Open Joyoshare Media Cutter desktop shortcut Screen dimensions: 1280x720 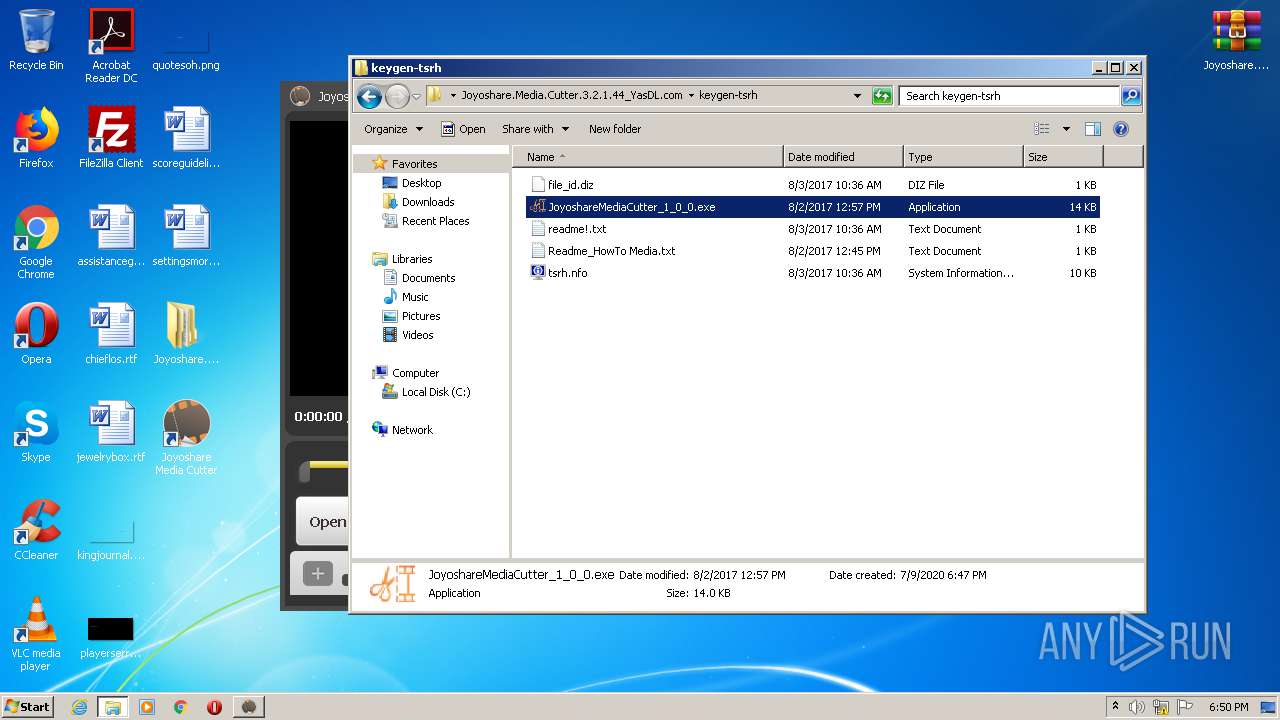[x=186, y=437]
